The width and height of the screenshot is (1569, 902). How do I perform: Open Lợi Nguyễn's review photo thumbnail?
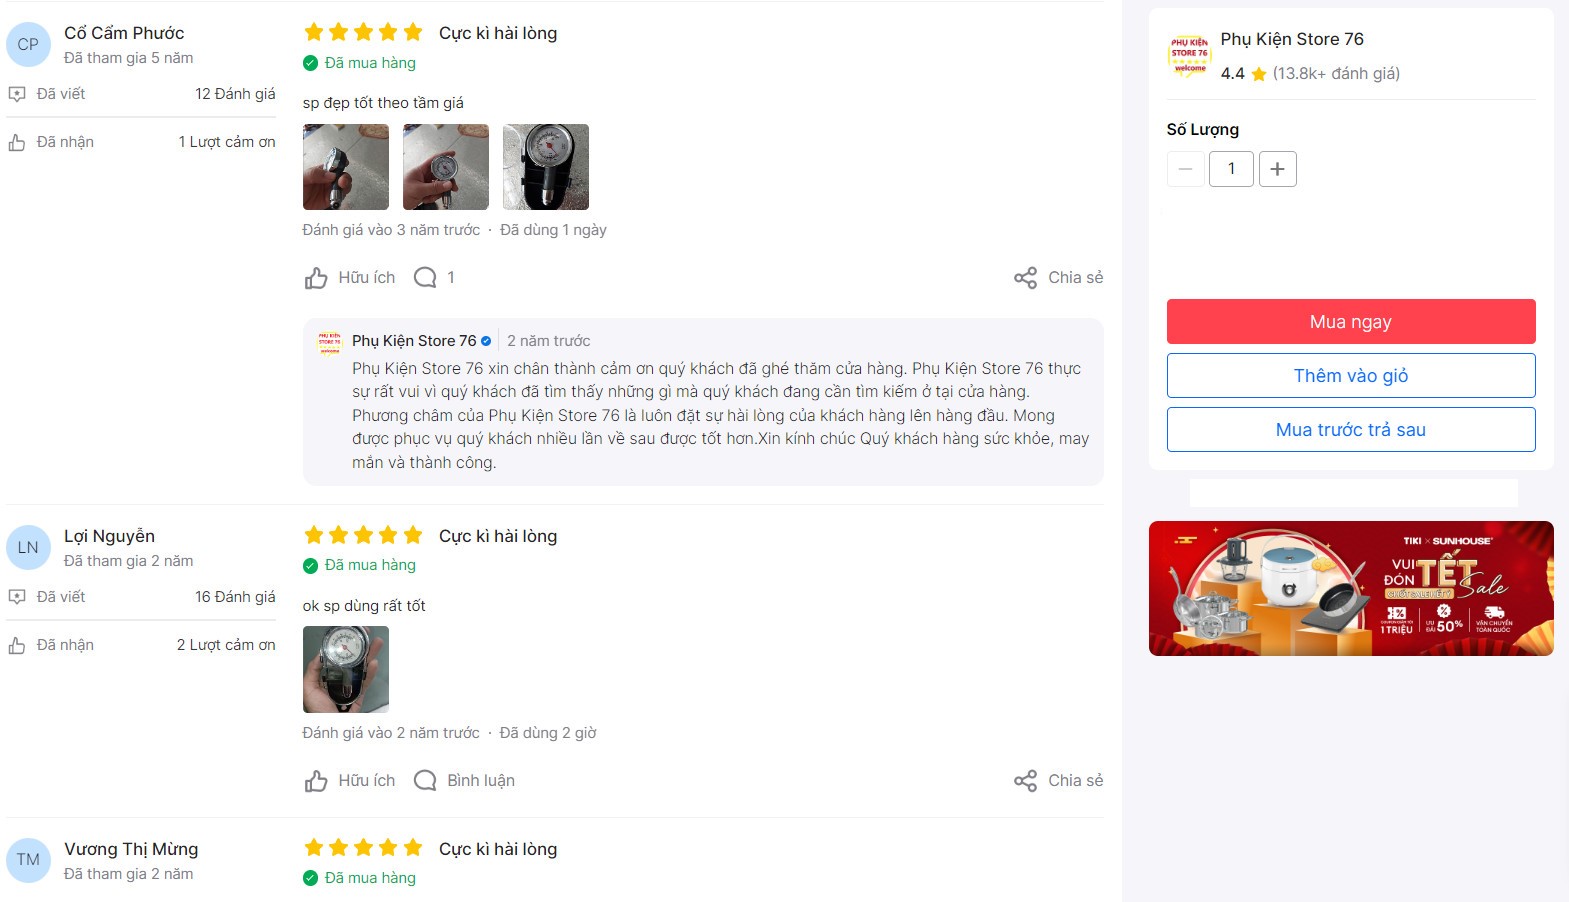(346, 670)
